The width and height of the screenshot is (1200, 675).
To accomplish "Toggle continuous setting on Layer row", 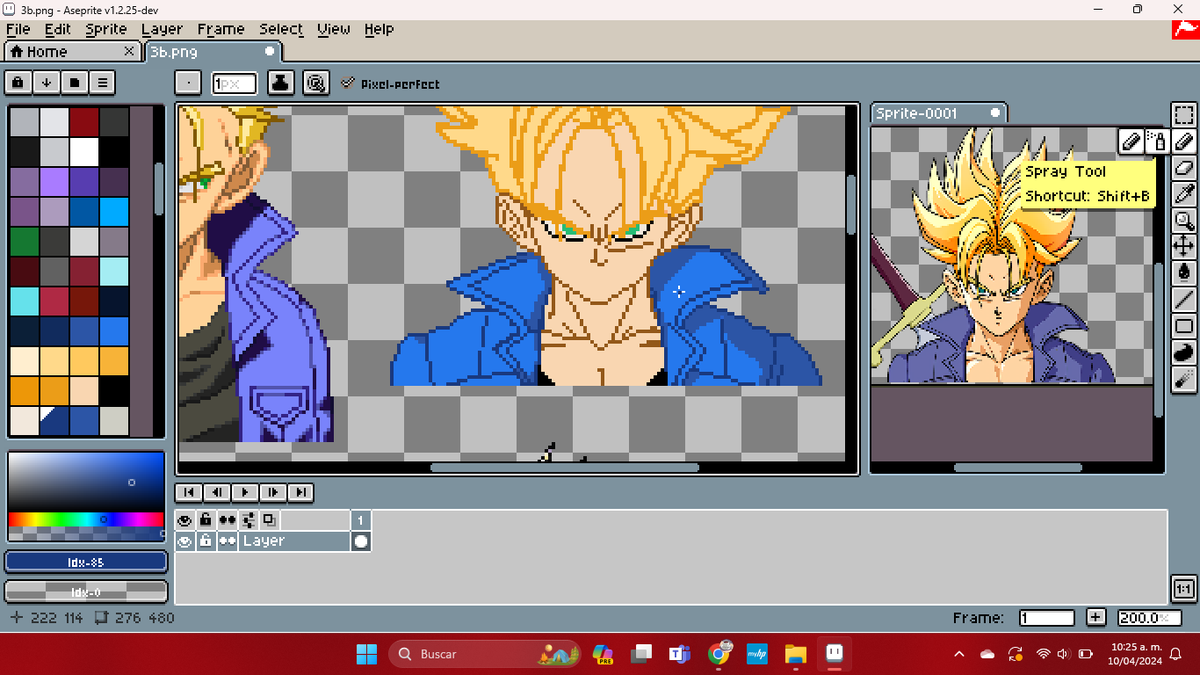I will (228, 541).
